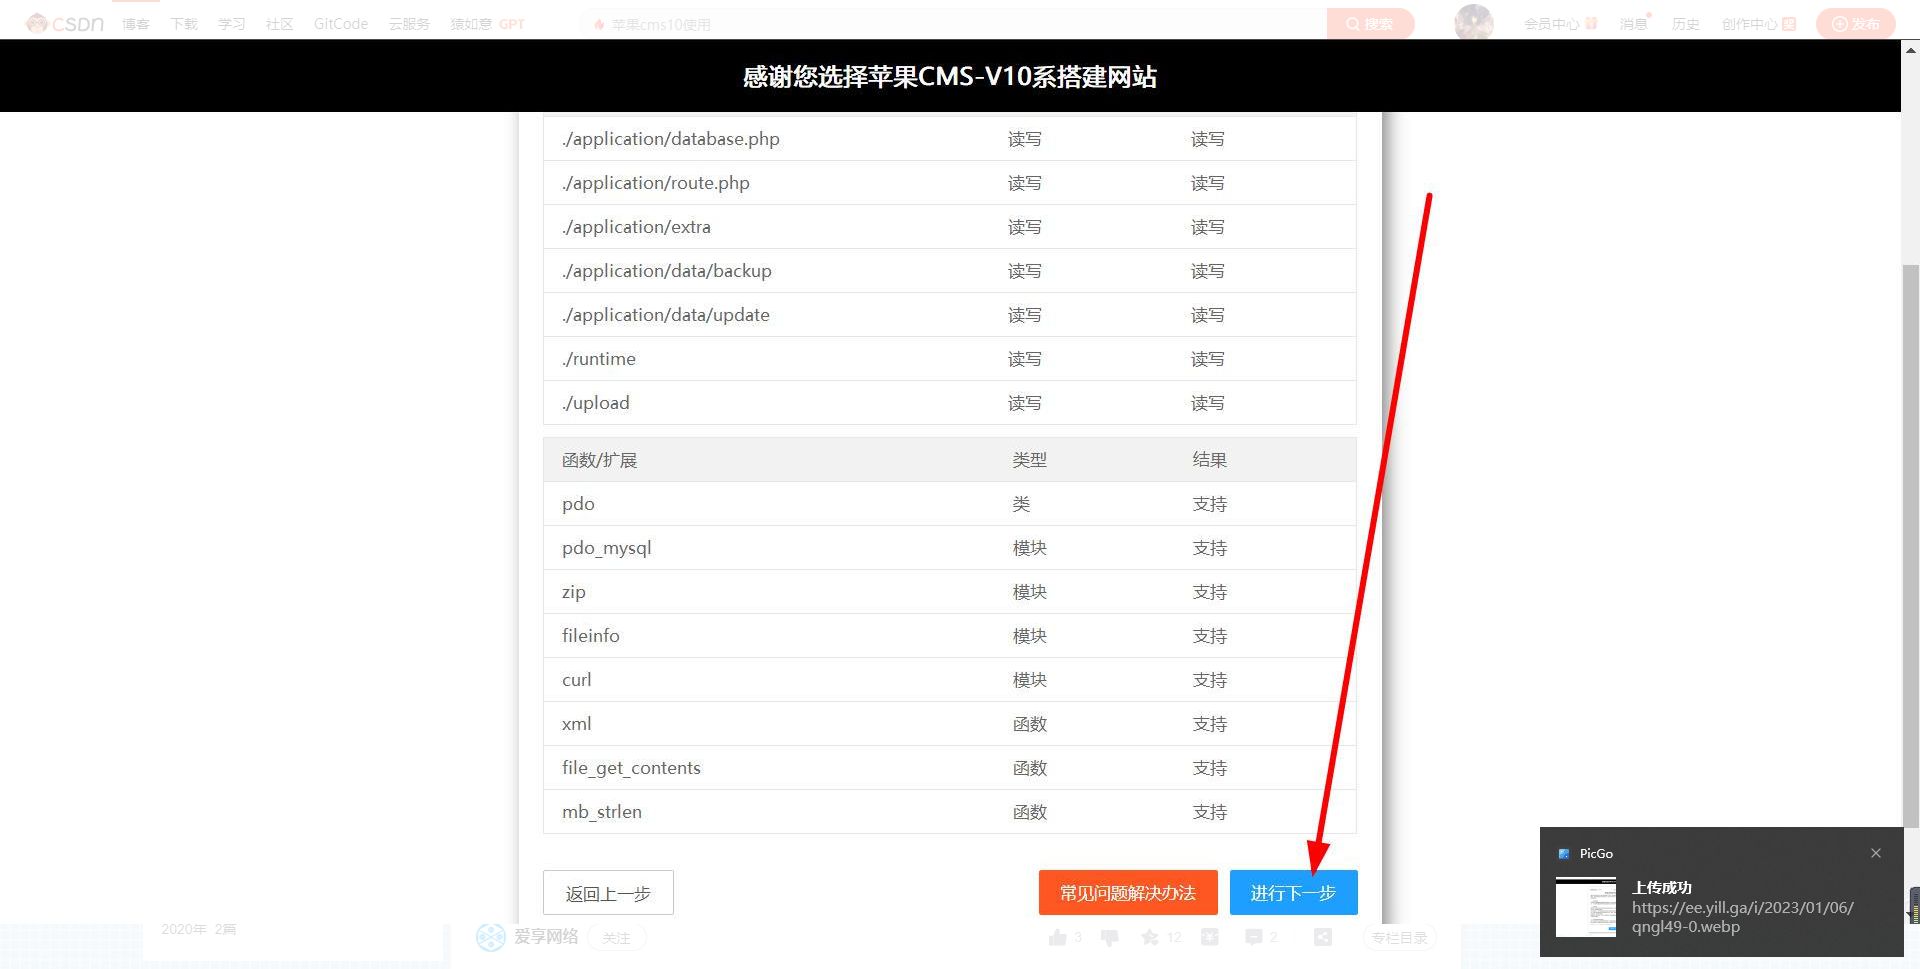This screenshot has height=969, width=1920.
Task: Click the 类型 column header
Action: pyautogui.click(x=1029, y=460)
